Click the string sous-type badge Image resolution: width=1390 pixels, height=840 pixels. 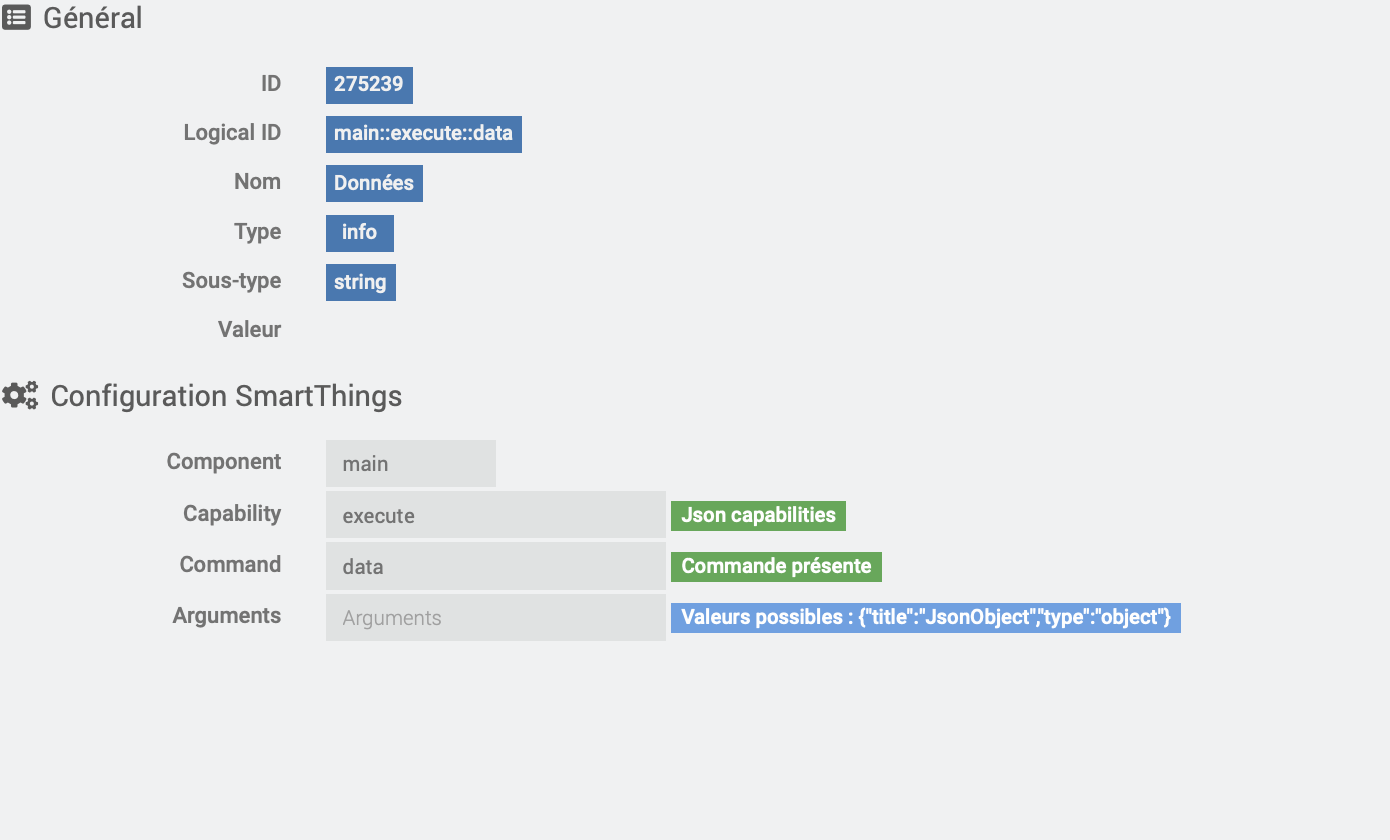(x=361, y=282)
